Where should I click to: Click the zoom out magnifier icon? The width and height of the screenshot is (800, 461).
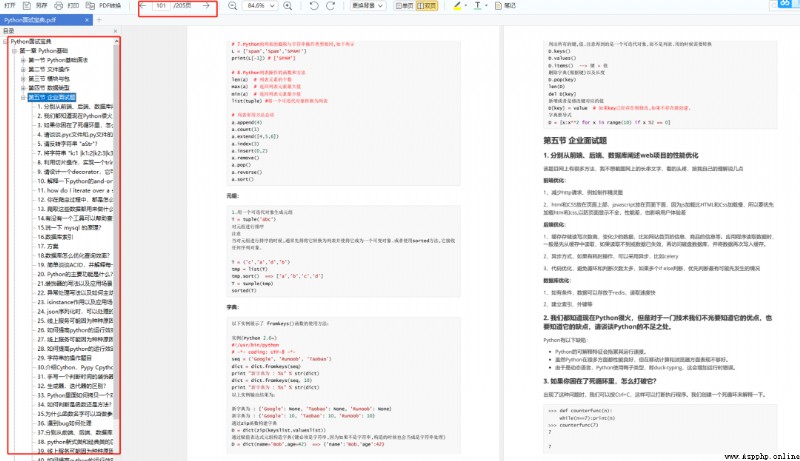tap(232, 6)
